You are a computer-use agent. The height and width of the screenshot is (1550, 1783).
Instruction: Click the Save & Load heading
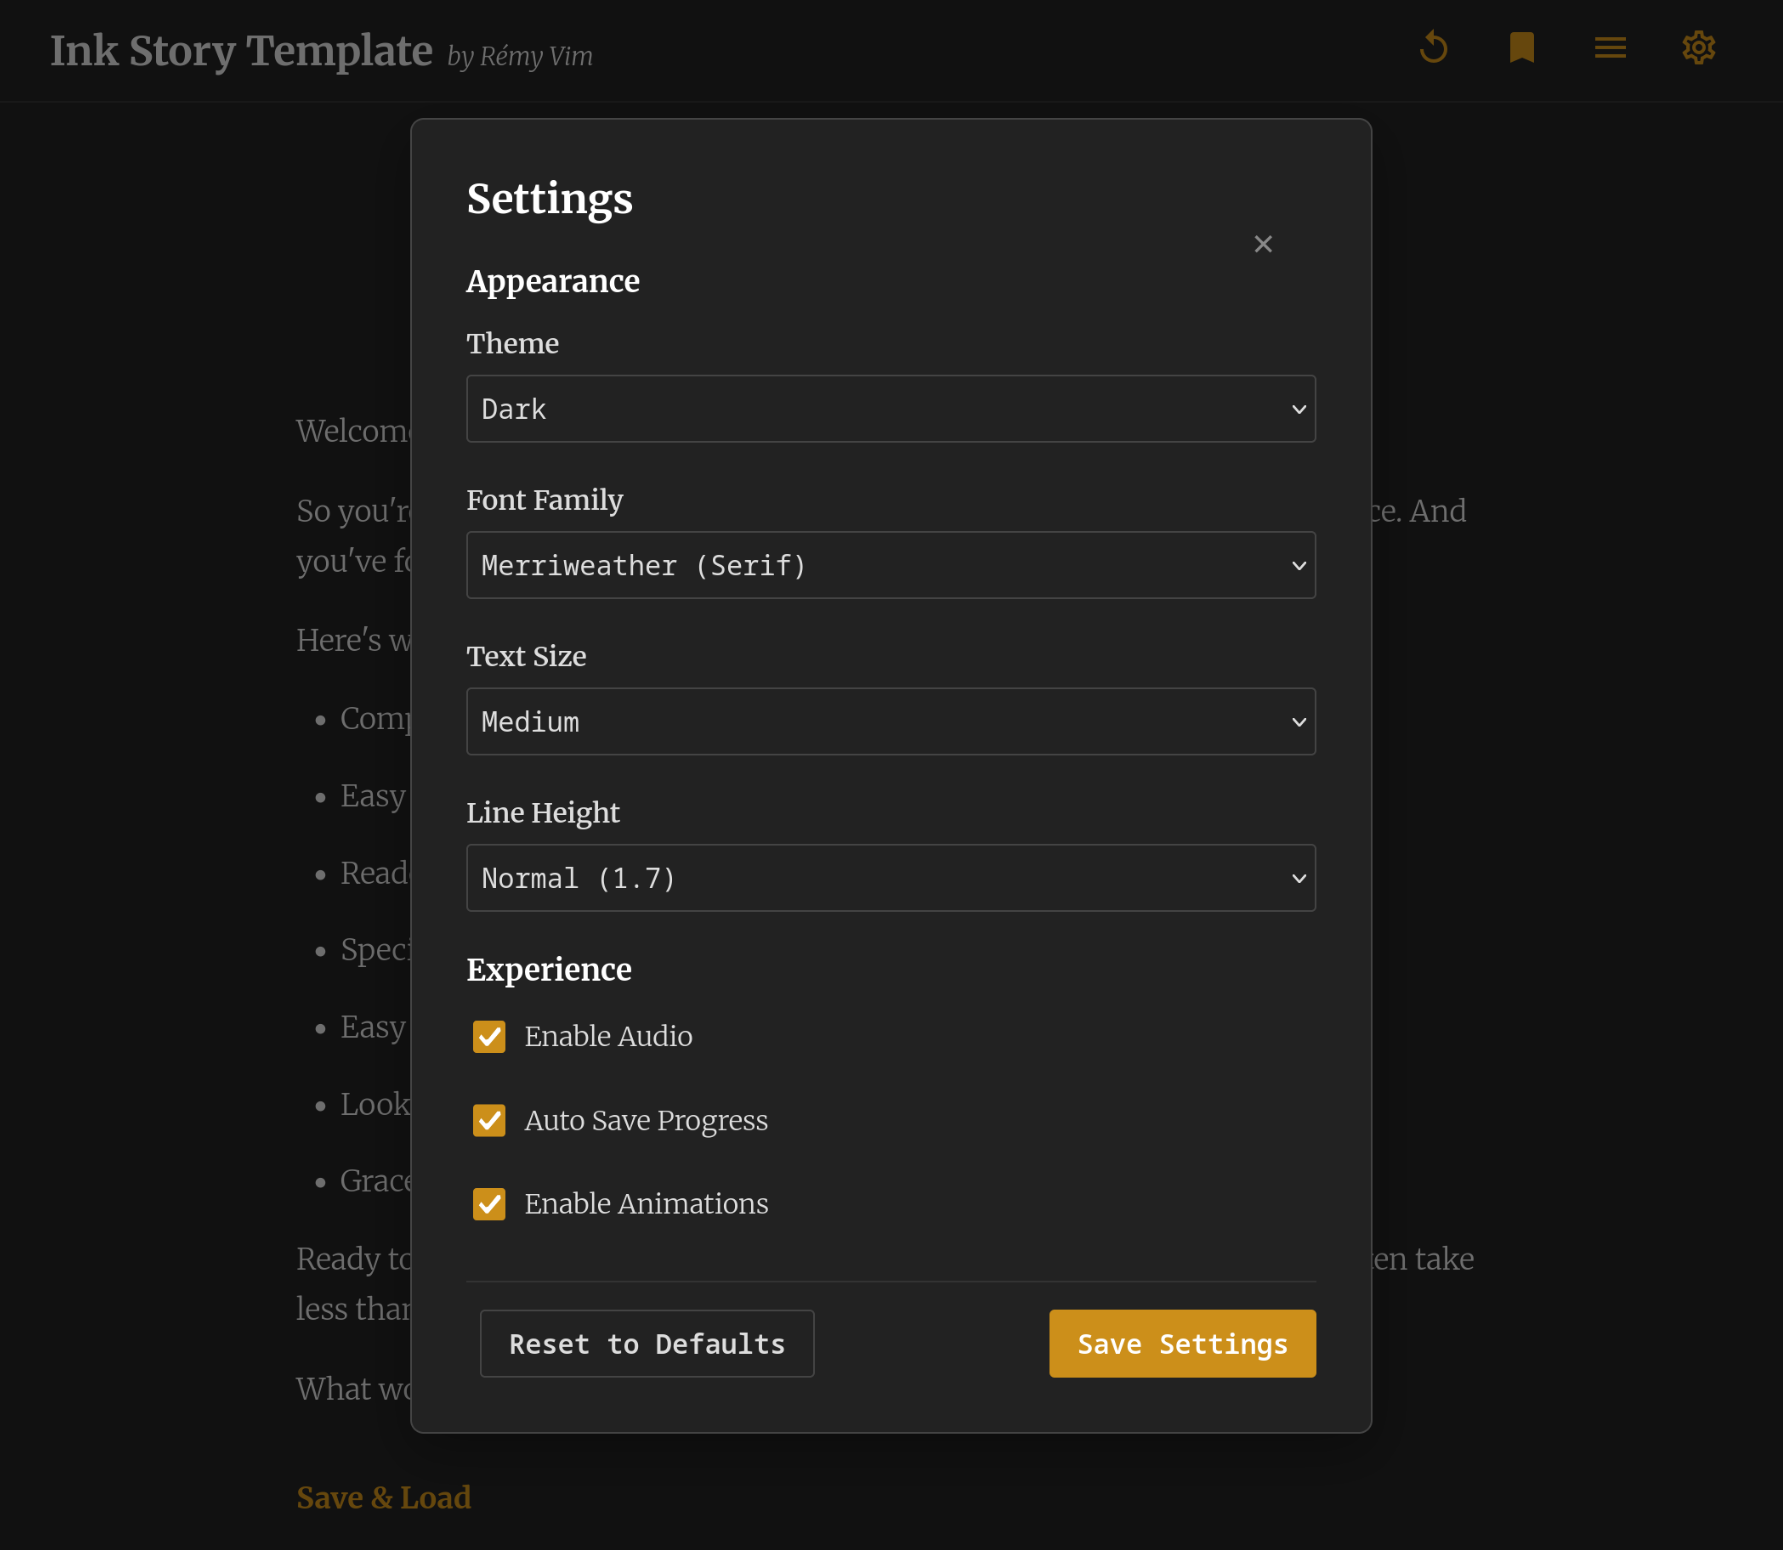[384, 1497]
